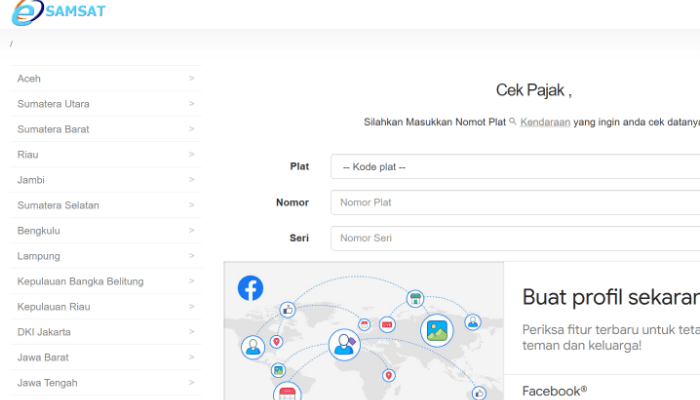
Task: Click the center profile icon on the map
Action: pyautogui.click(x=344, y=344)
